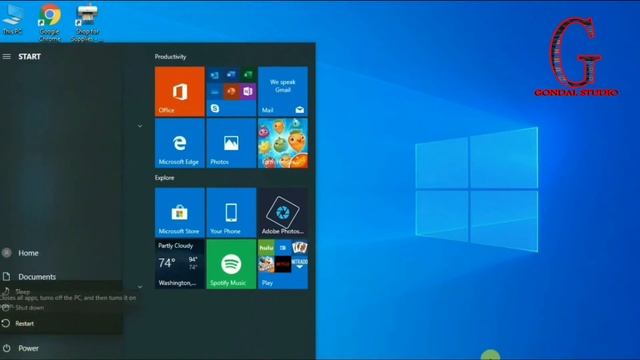Click Skype icon in Office apps tile
The width and height of the screenshot is (640, 360).
pyautogui.click(x=215, y=108)
